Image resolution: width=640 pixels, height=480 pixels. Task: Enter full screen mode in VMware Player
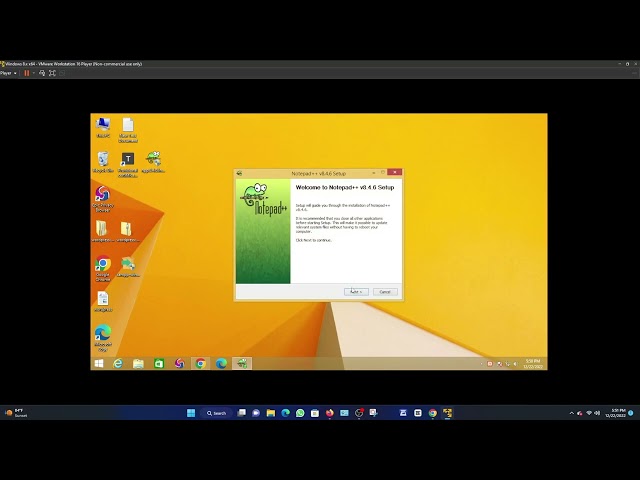coord(52,73)
